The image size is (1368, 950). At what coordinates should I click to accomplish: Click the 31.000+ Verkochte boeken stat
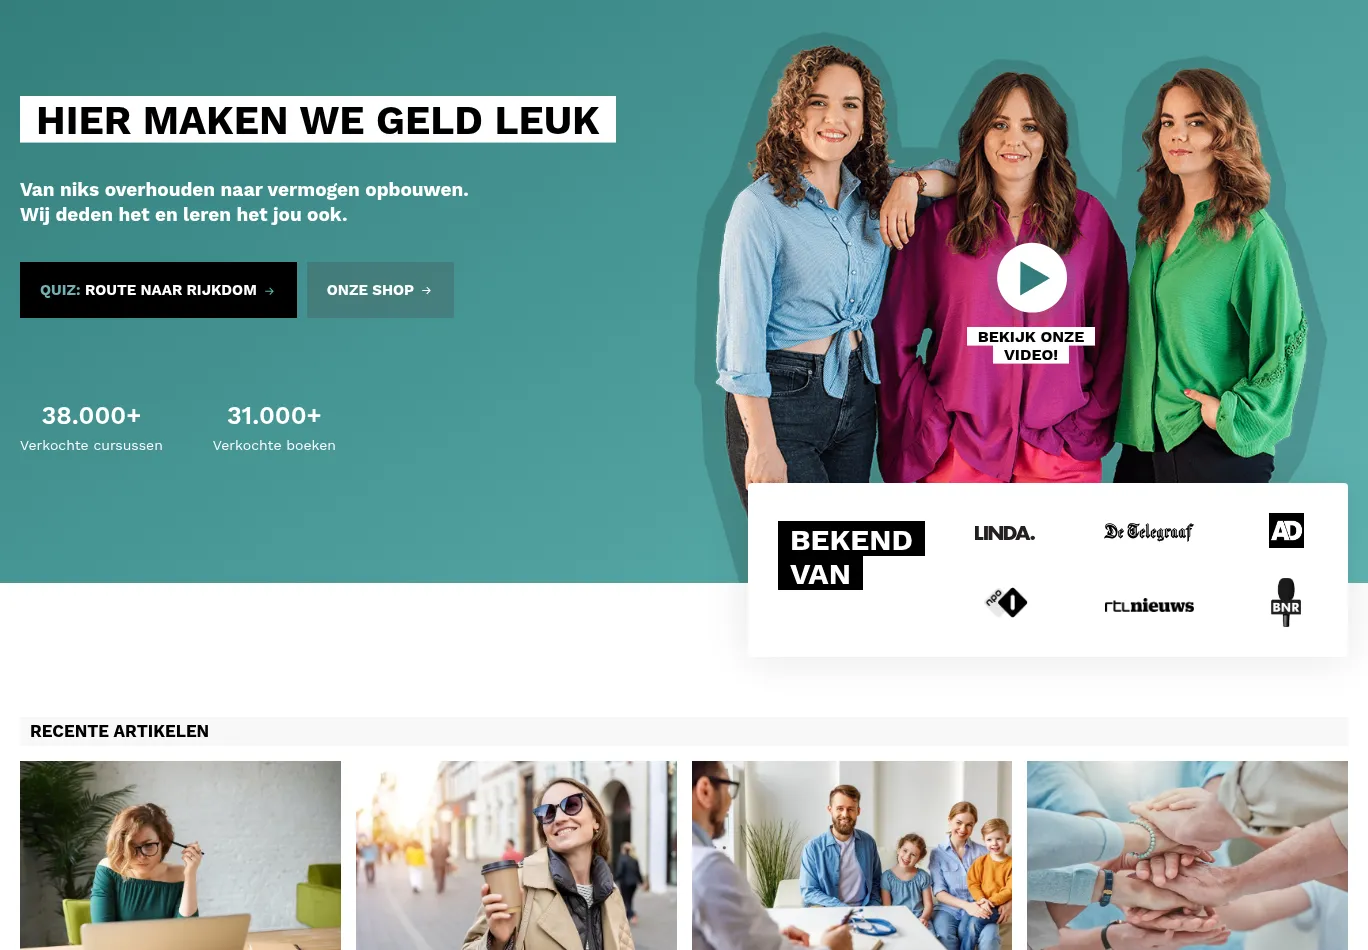pos(274,428)
